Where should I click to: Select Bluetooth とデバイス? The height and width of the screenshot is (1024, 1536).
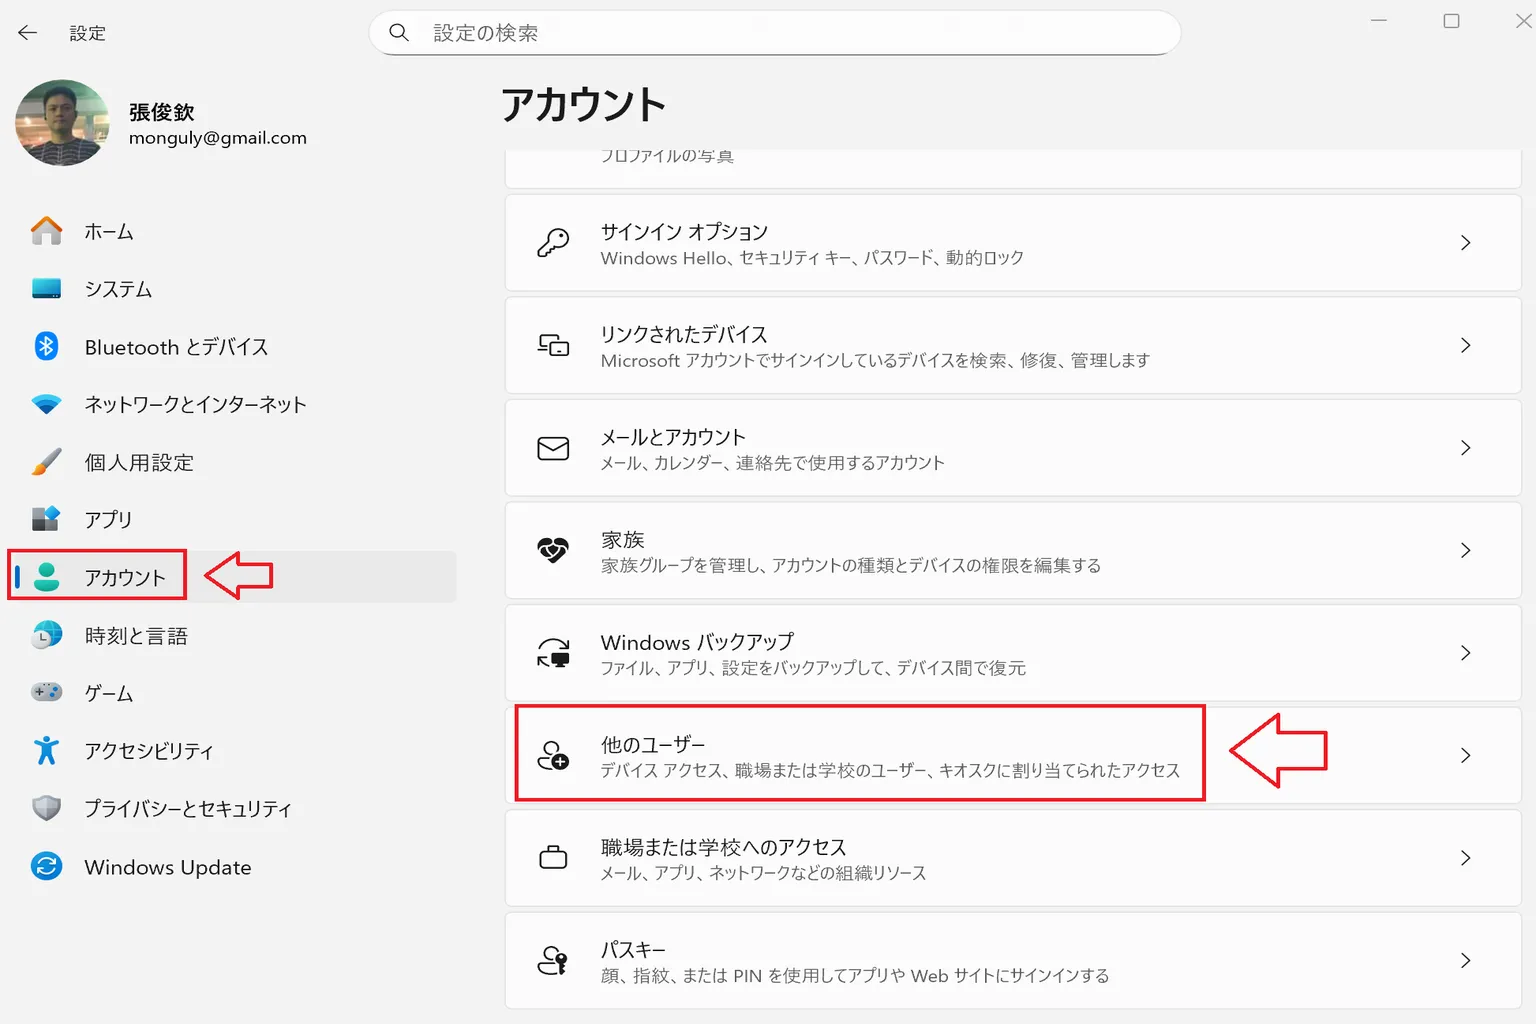pos(176,347)
